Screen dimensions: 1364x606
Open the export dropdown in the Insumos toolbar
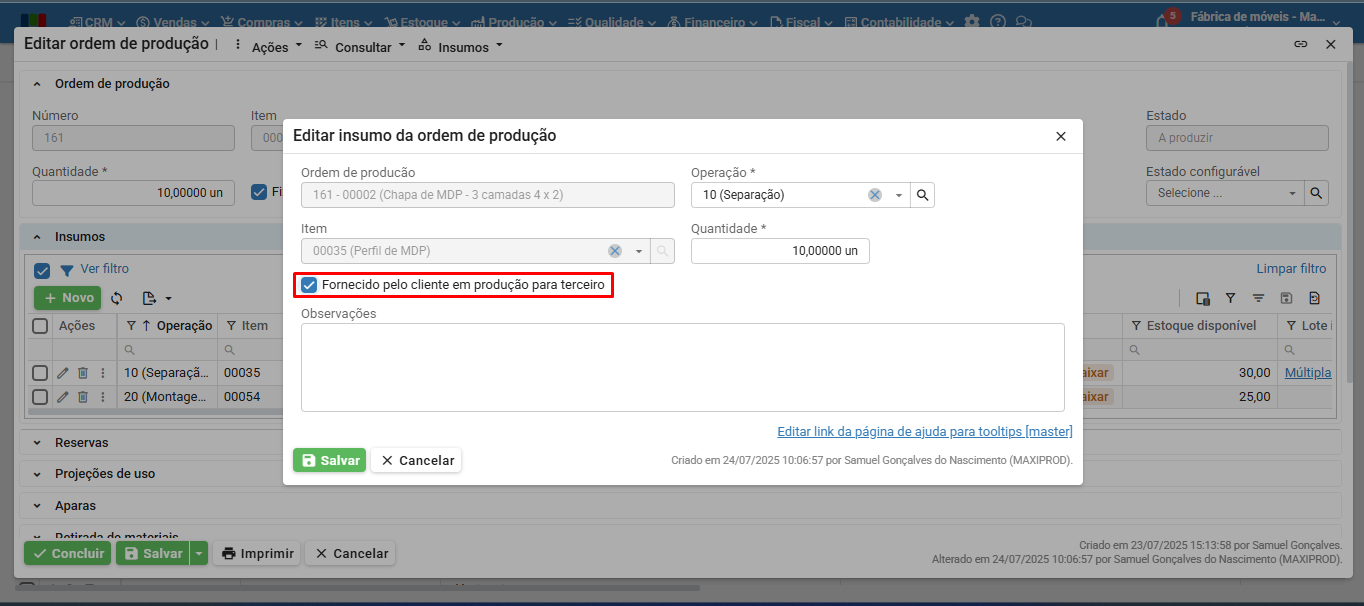157,298
